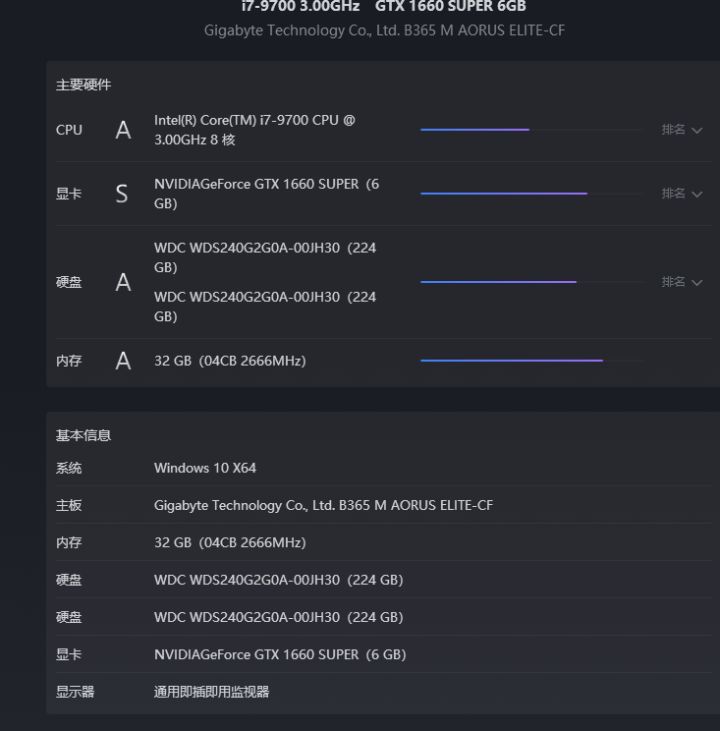This screenshot has height=731, width=720.
Task: Click the 显卡 grade letter S
Action: click(x=122, y=193)
